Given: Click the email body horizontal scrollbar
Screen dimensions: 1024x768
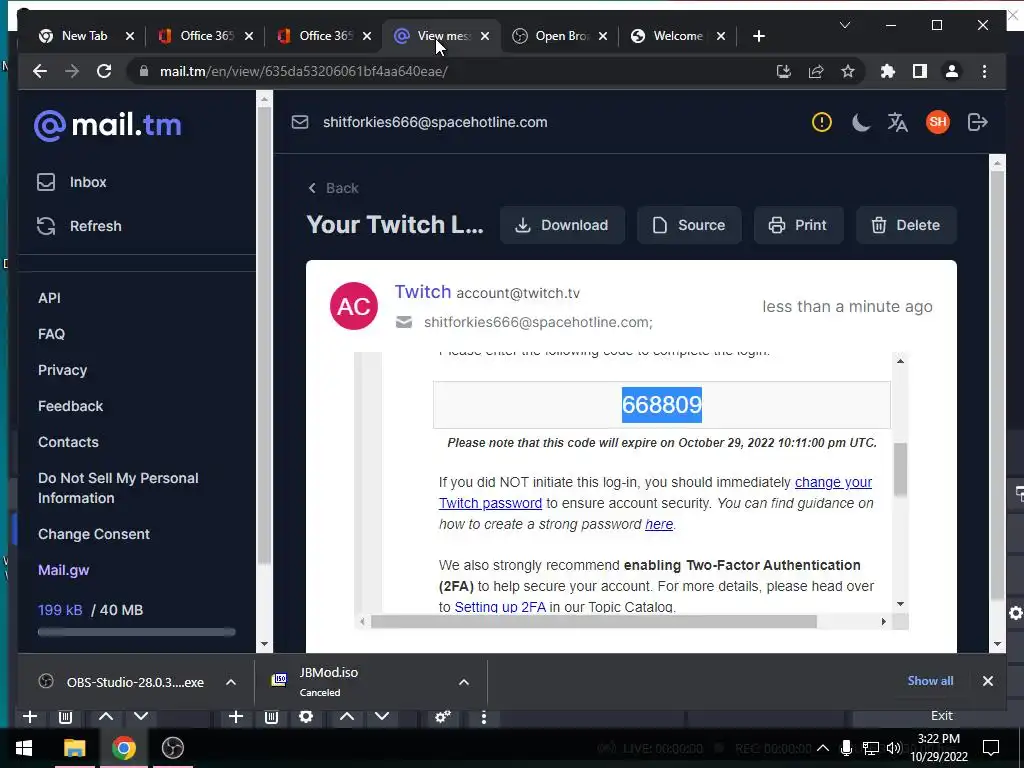Looking at the screenshot, I should 594,622.
